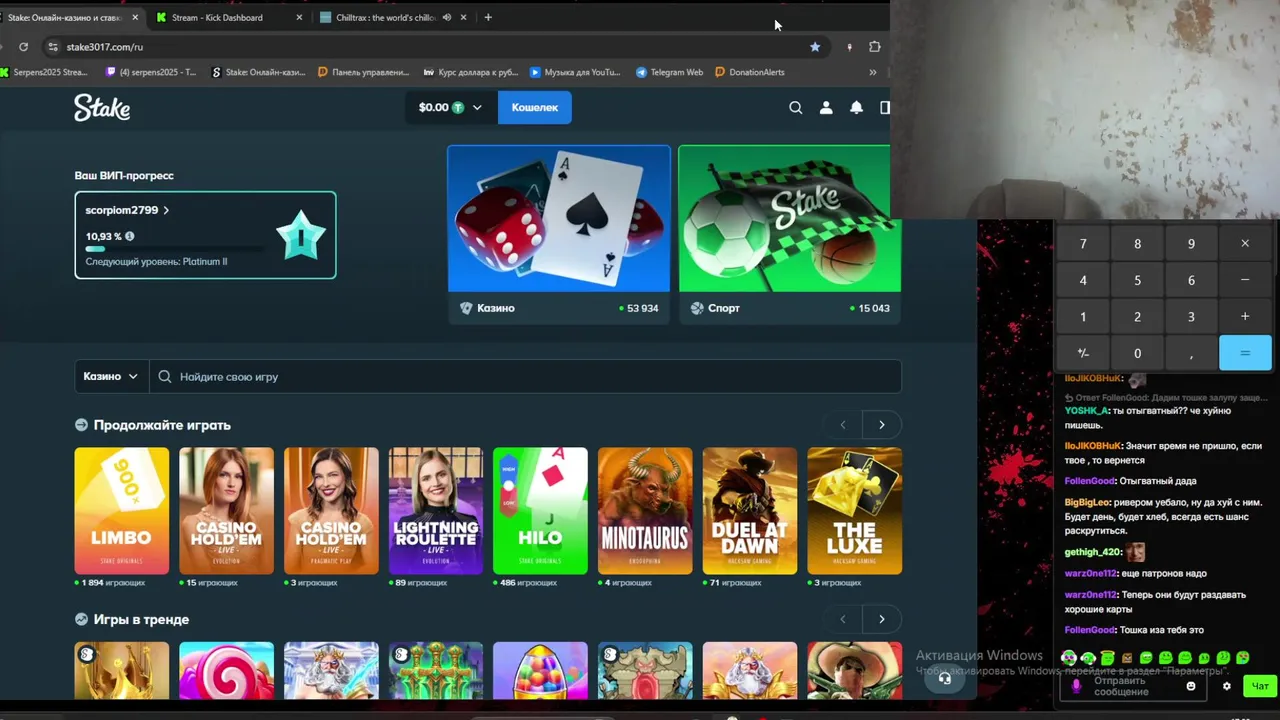Open the scorpiom2799 VIP profile link
This screenshot has height=720, width=1280.
click(127, 210)
